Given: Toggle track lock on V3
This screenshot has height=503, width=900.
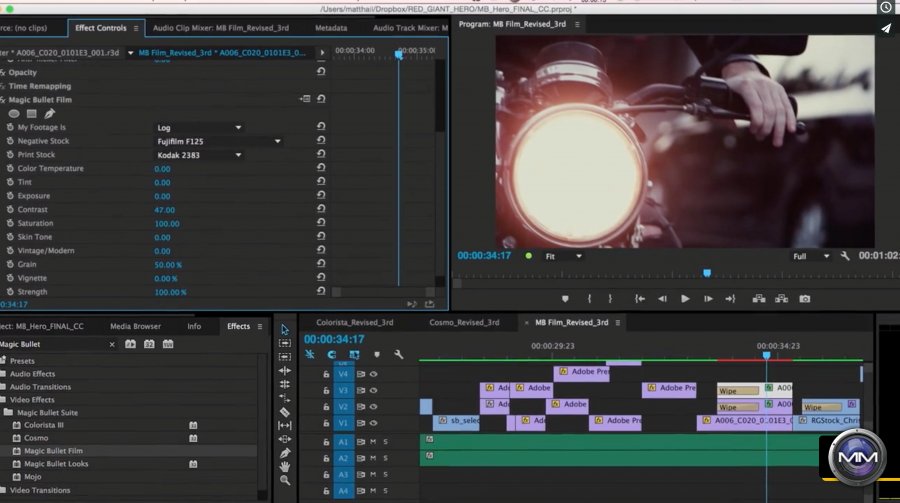Looking at the screenshot, I should [326, 390].
